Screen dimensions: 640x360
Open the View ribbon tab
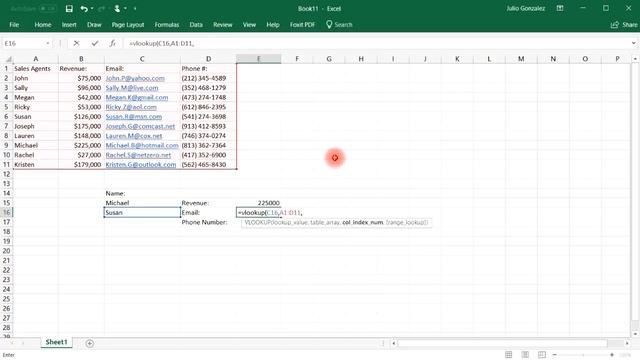point(249,25)
